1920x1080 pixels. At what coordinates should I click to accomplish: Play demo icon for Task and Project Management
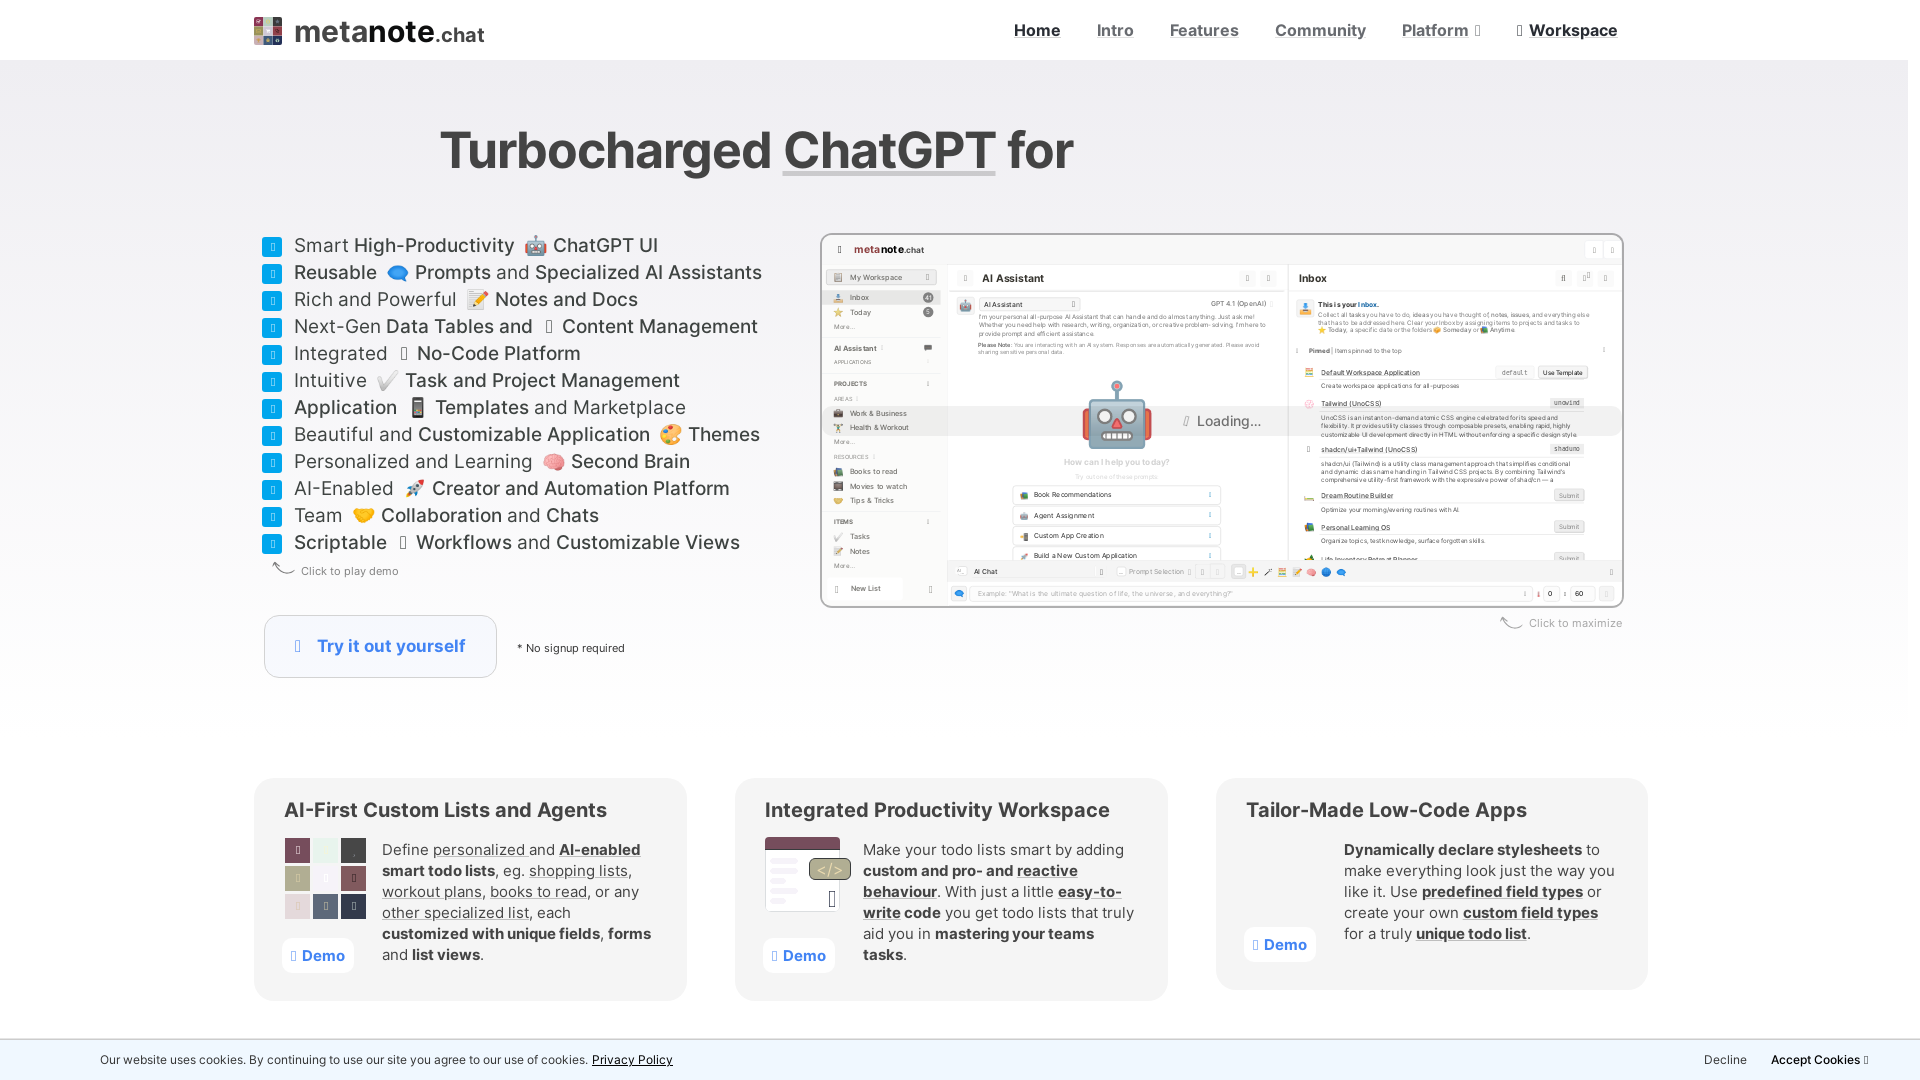tap(272, 382)
